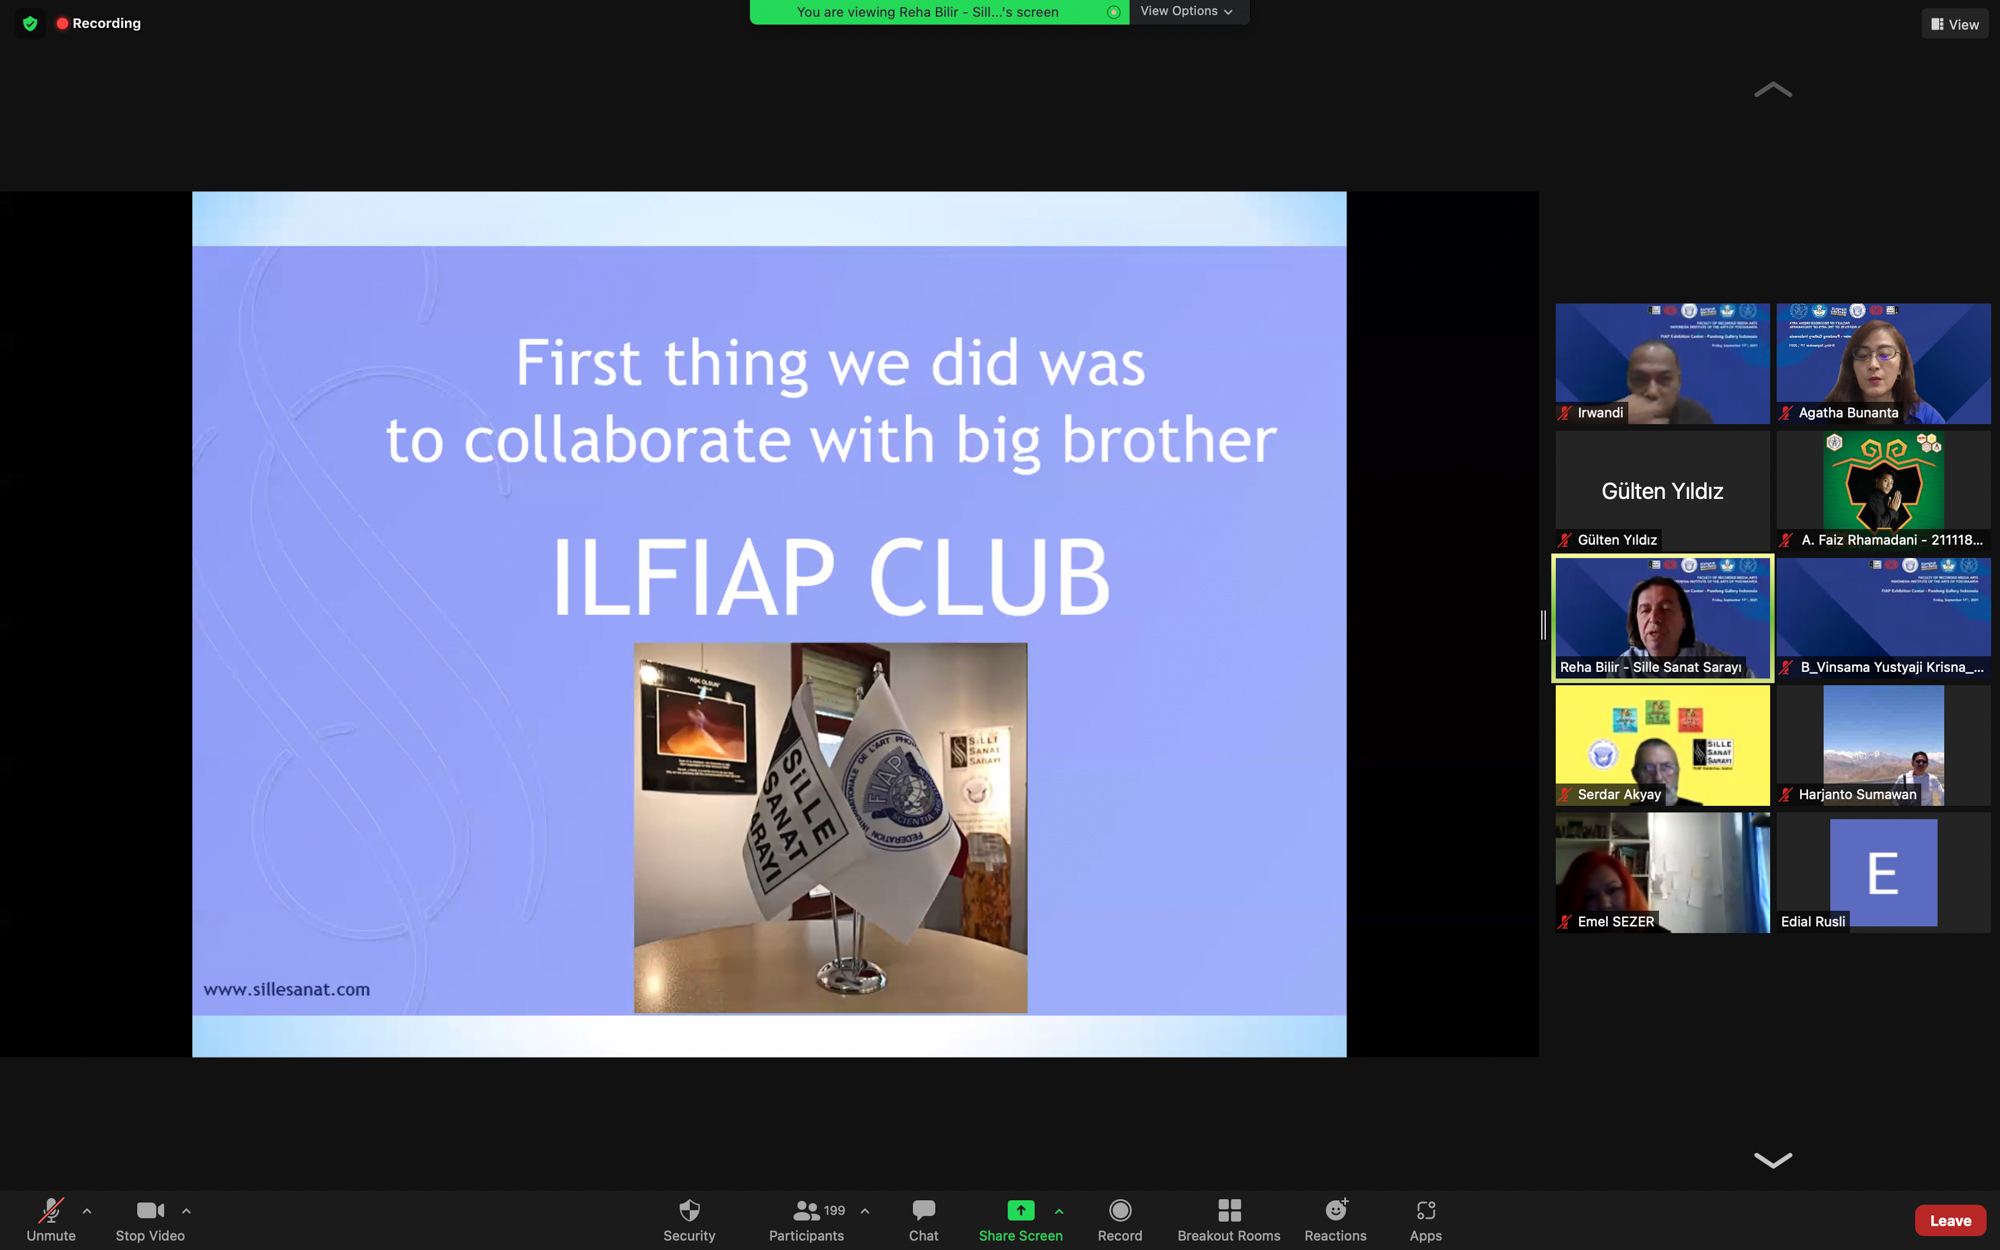The height and width of the screenshot is (1250, 2000).
Task: Stop Video camera button
Action: coord(150,1220)
